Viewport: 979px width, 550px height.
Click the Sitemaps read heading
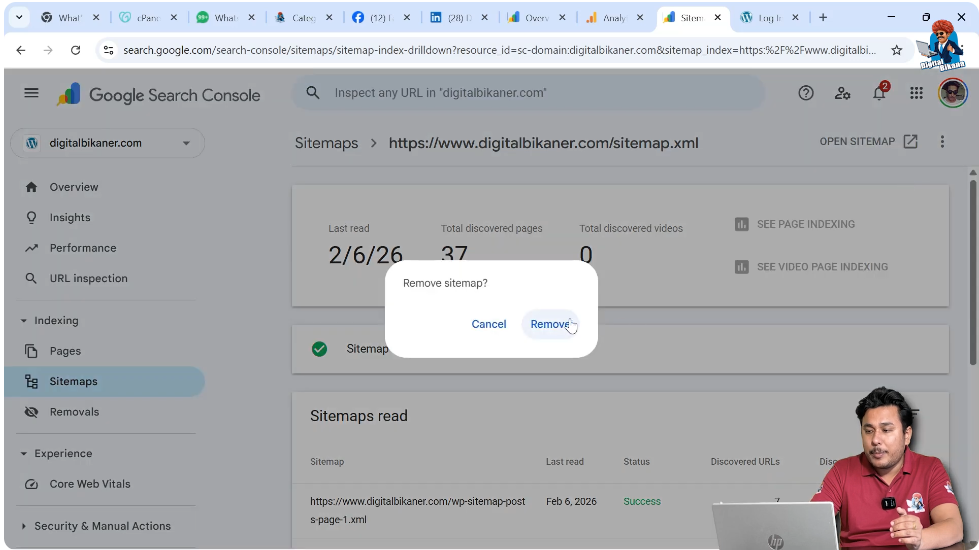358,416
